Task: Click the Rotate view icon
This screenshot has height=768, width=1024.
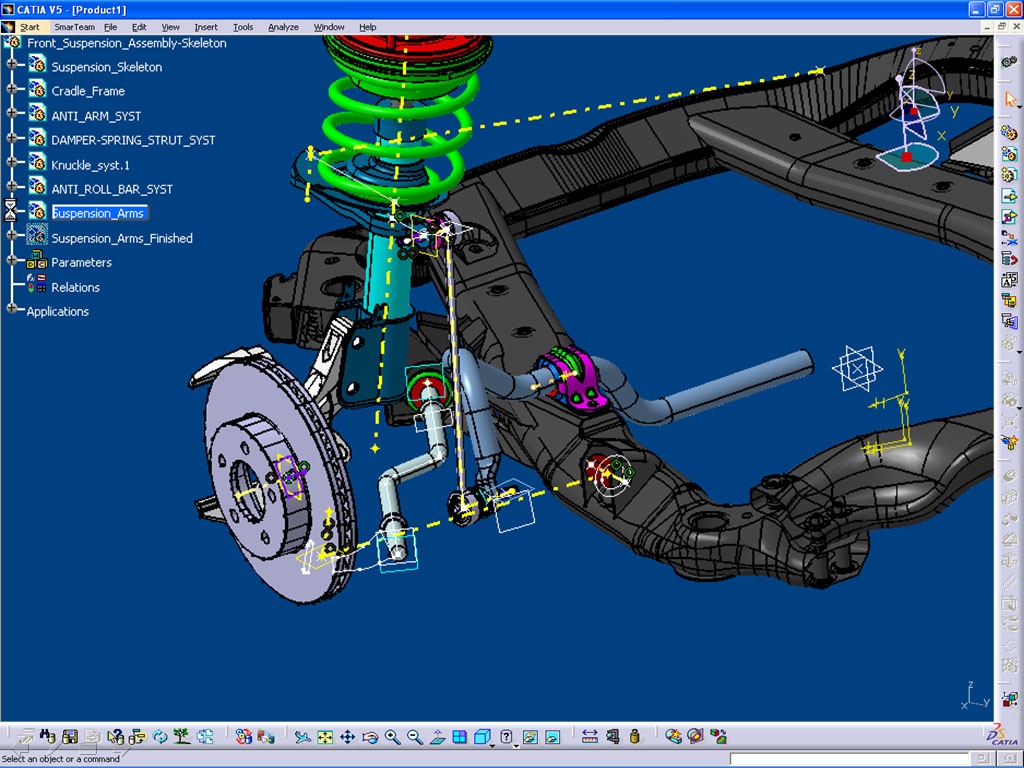Action: (x=370, y=737)
